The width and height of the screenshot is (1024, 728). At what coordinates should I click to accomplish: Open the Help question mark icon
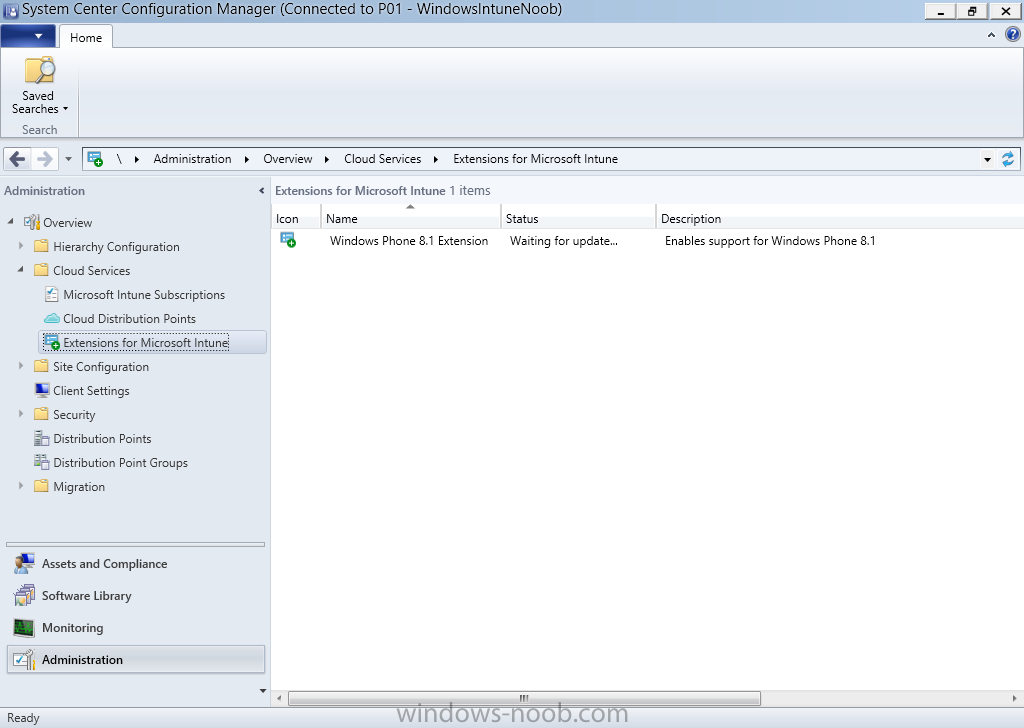1012,35
